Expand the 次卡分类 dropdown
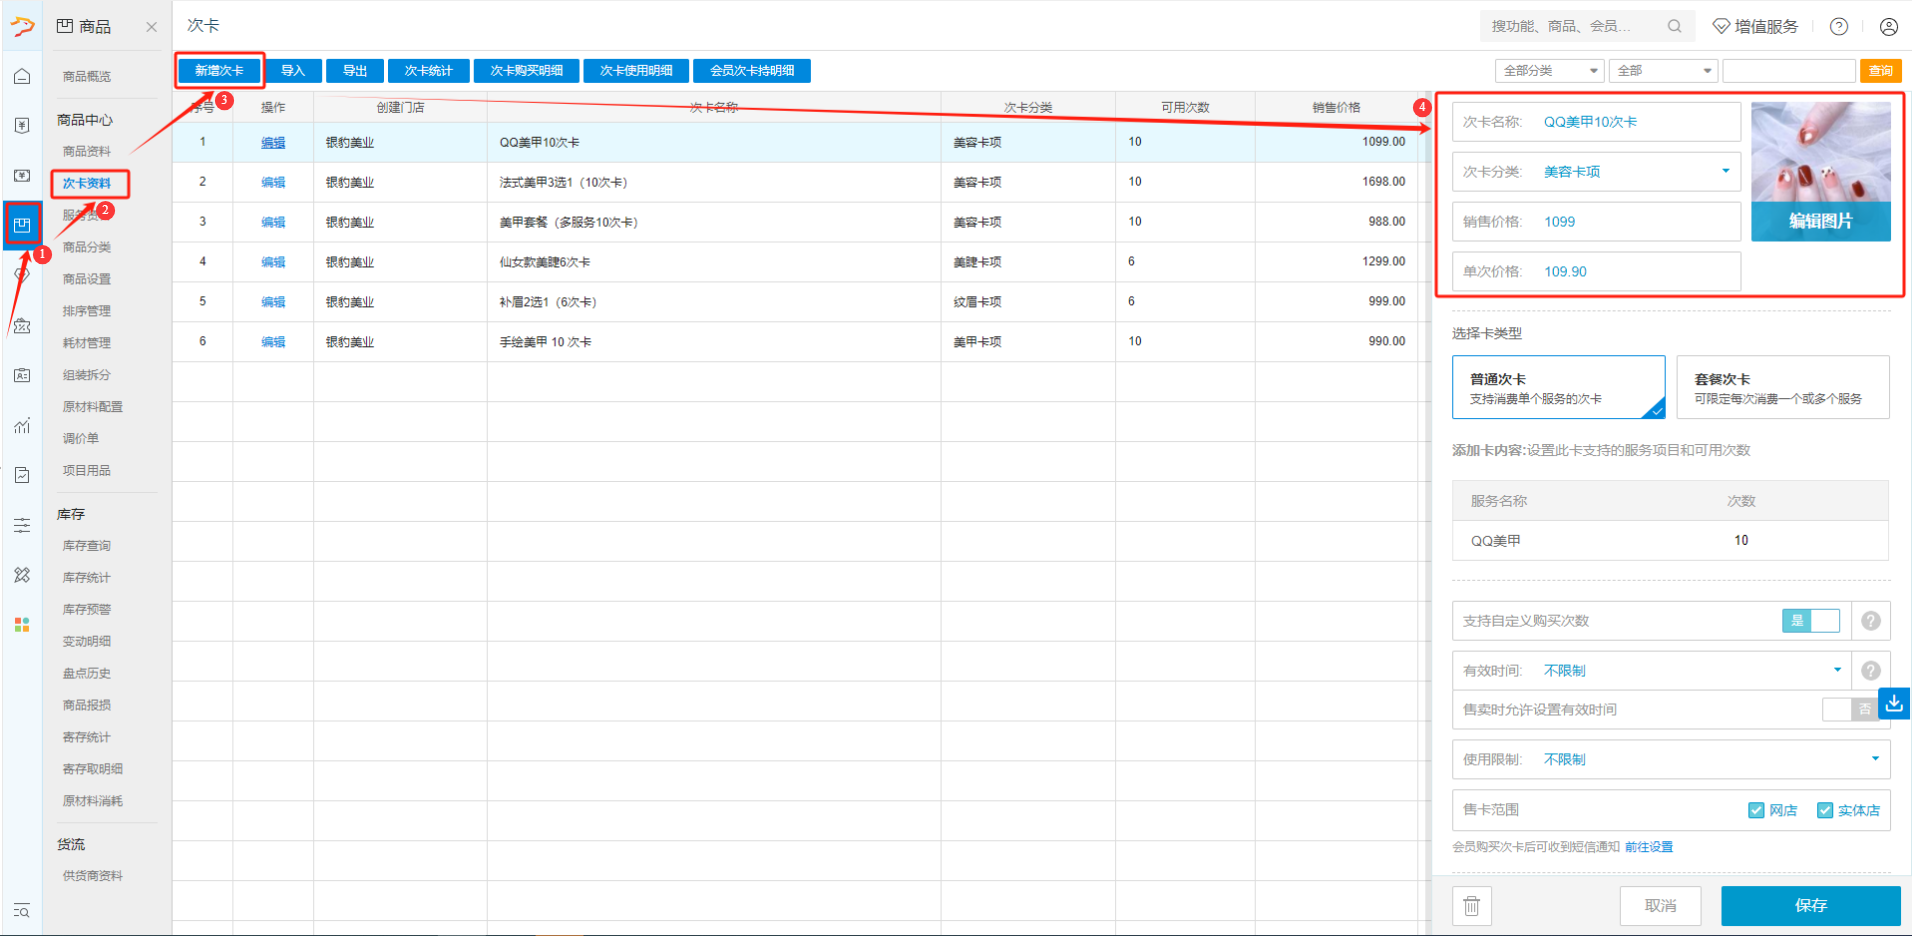The height and width of the screenshot is (936, 1912). point(1725,171)
